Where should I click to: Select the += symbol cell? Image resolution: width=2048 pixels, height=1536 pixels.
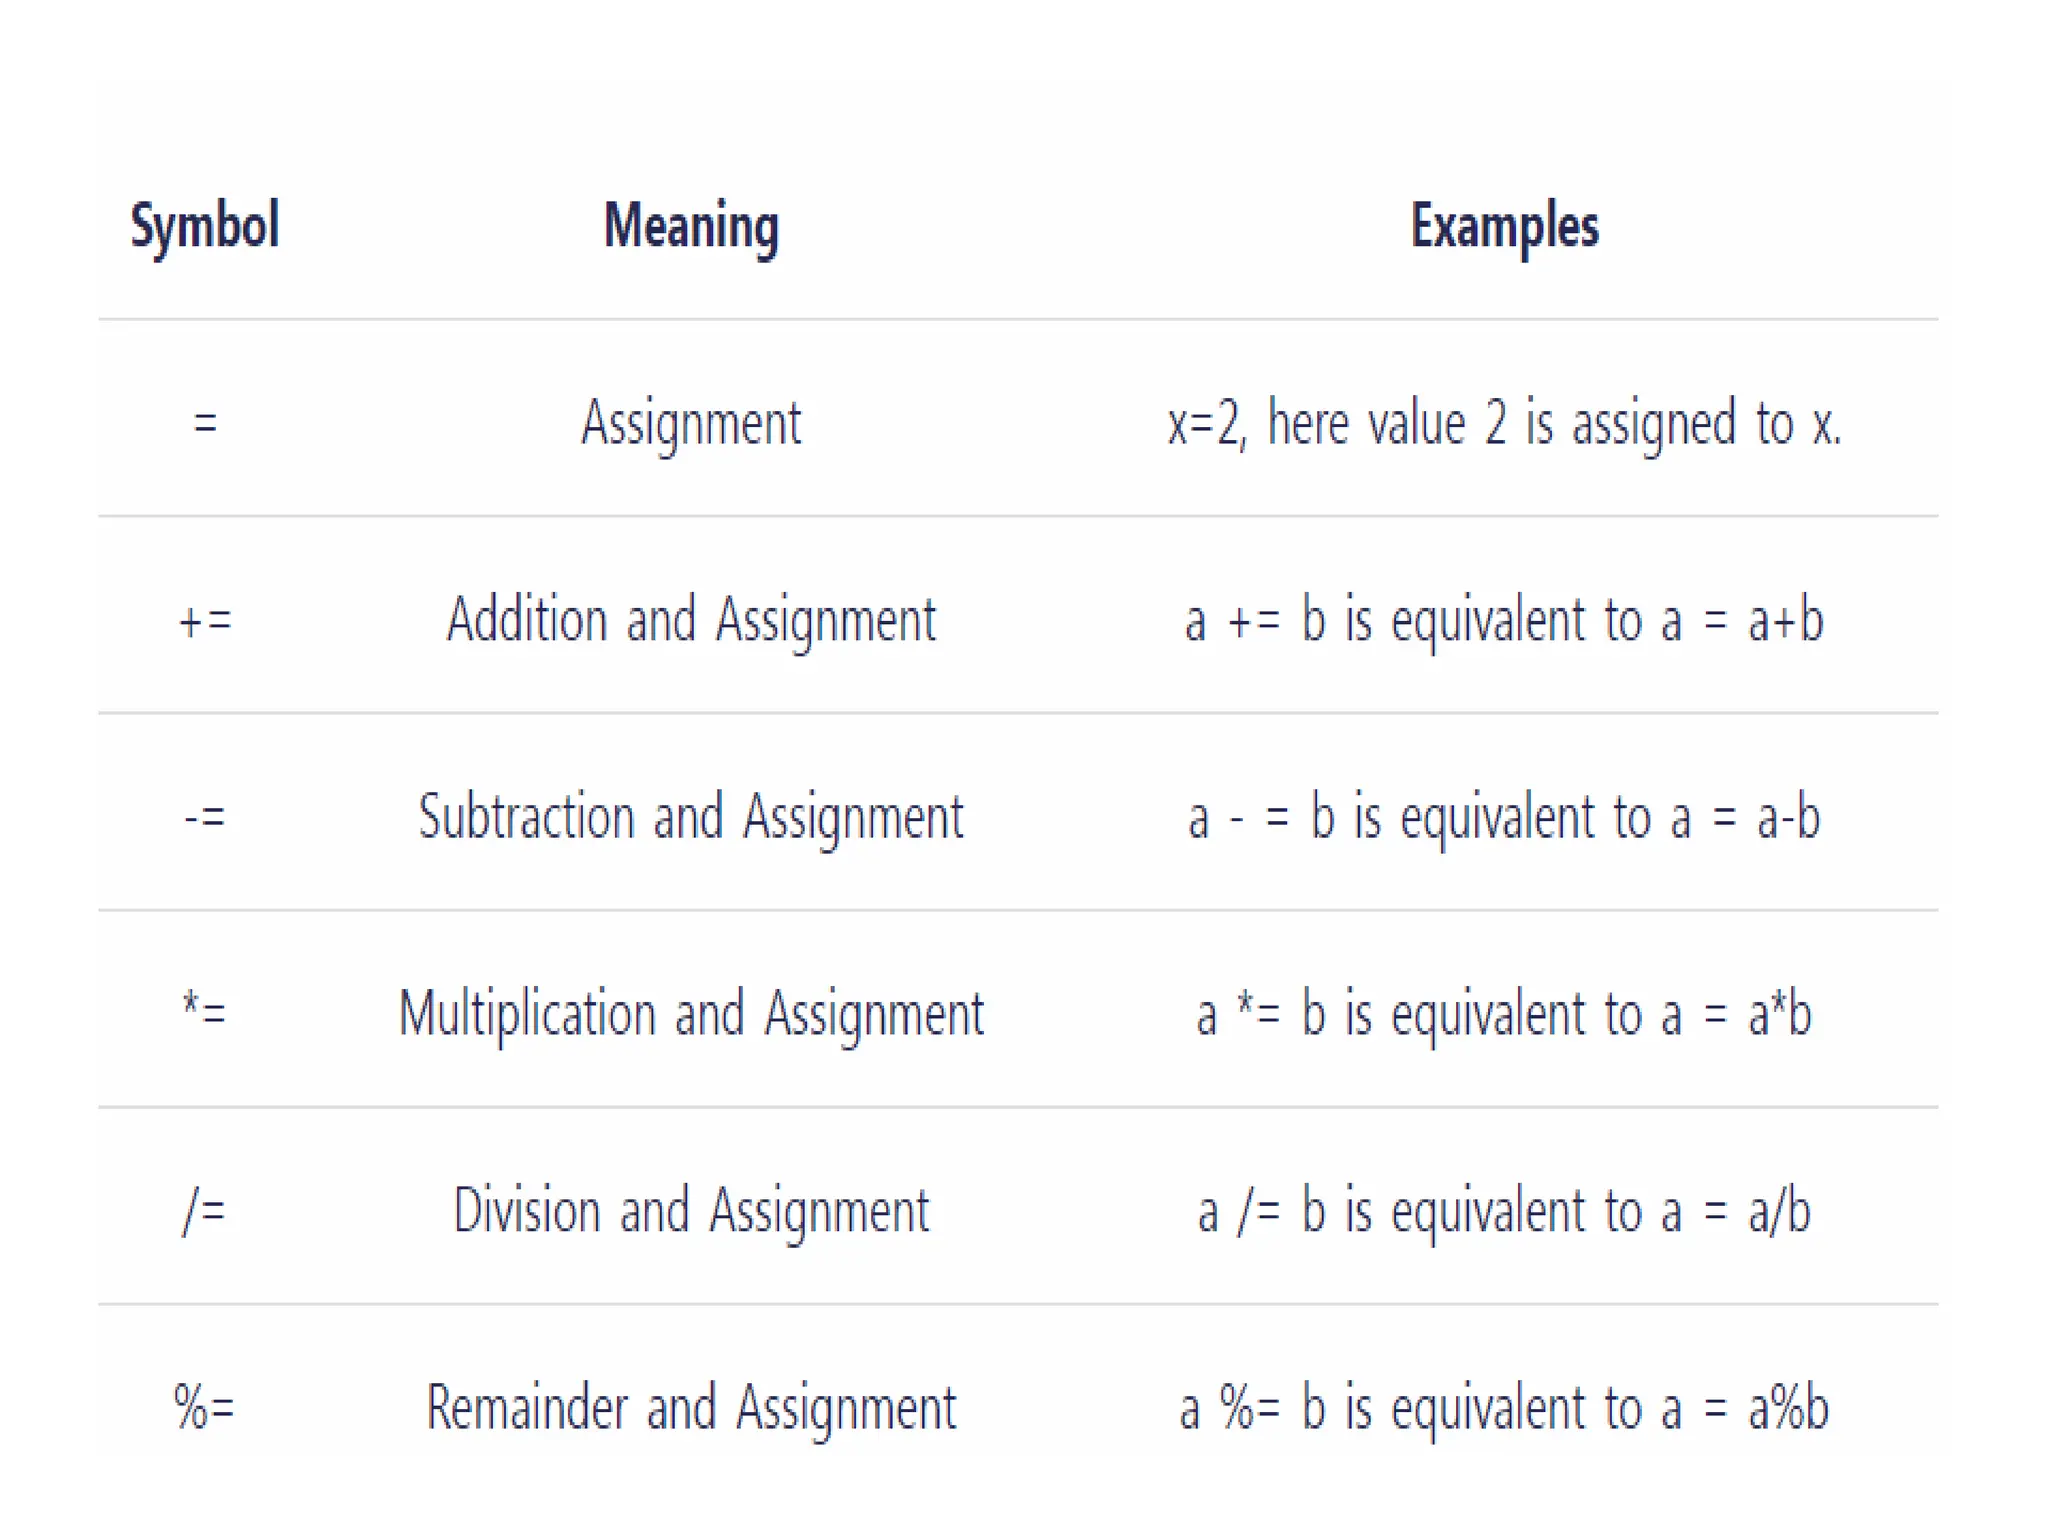pos(205,620)
